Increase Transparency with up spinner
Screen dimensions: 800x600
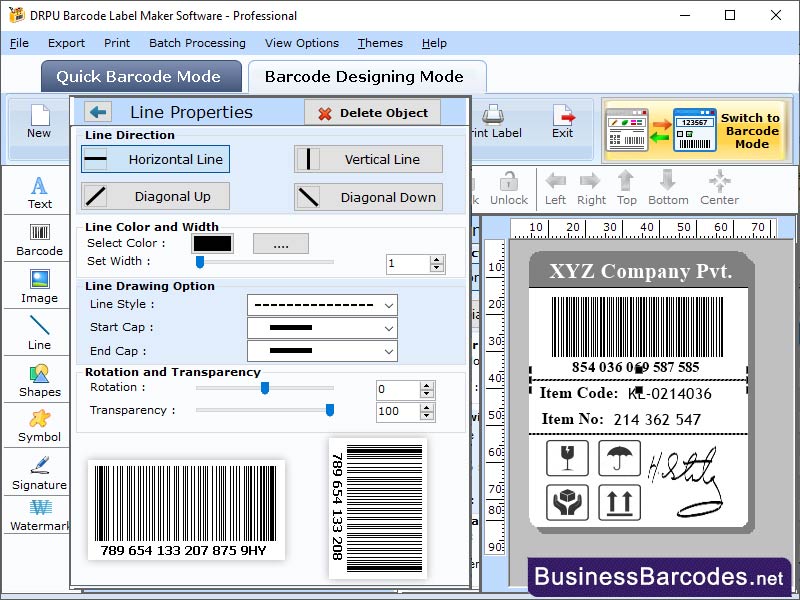coord(427,407)
